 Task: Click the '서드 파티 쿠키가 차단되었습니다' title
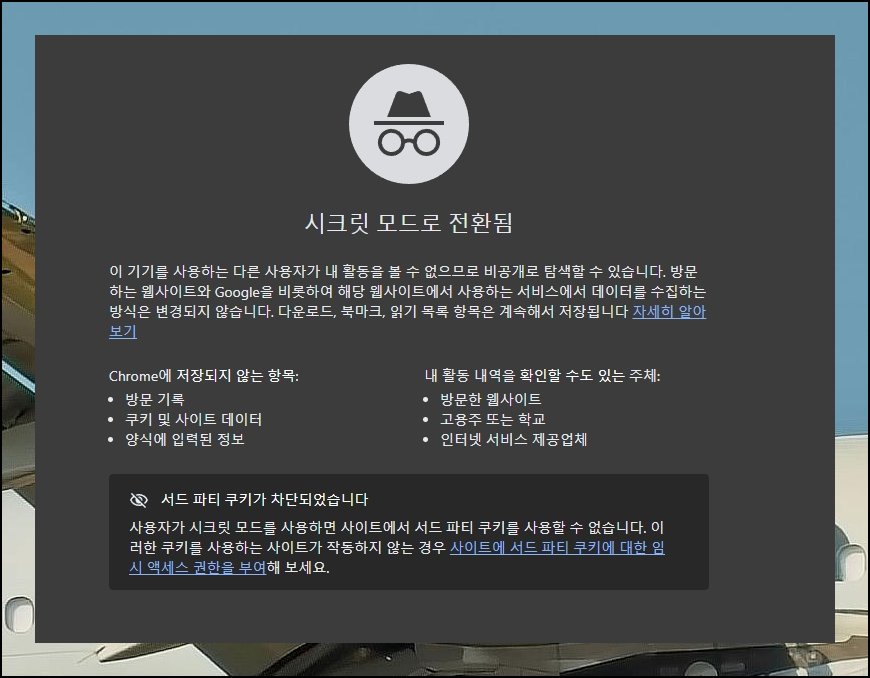pyautogui.click(x=265, y=500)
